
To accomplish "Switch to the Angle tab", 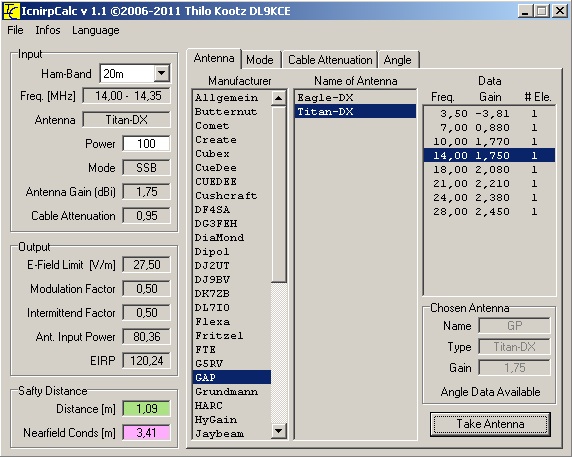I will click(x=398, y=60).
